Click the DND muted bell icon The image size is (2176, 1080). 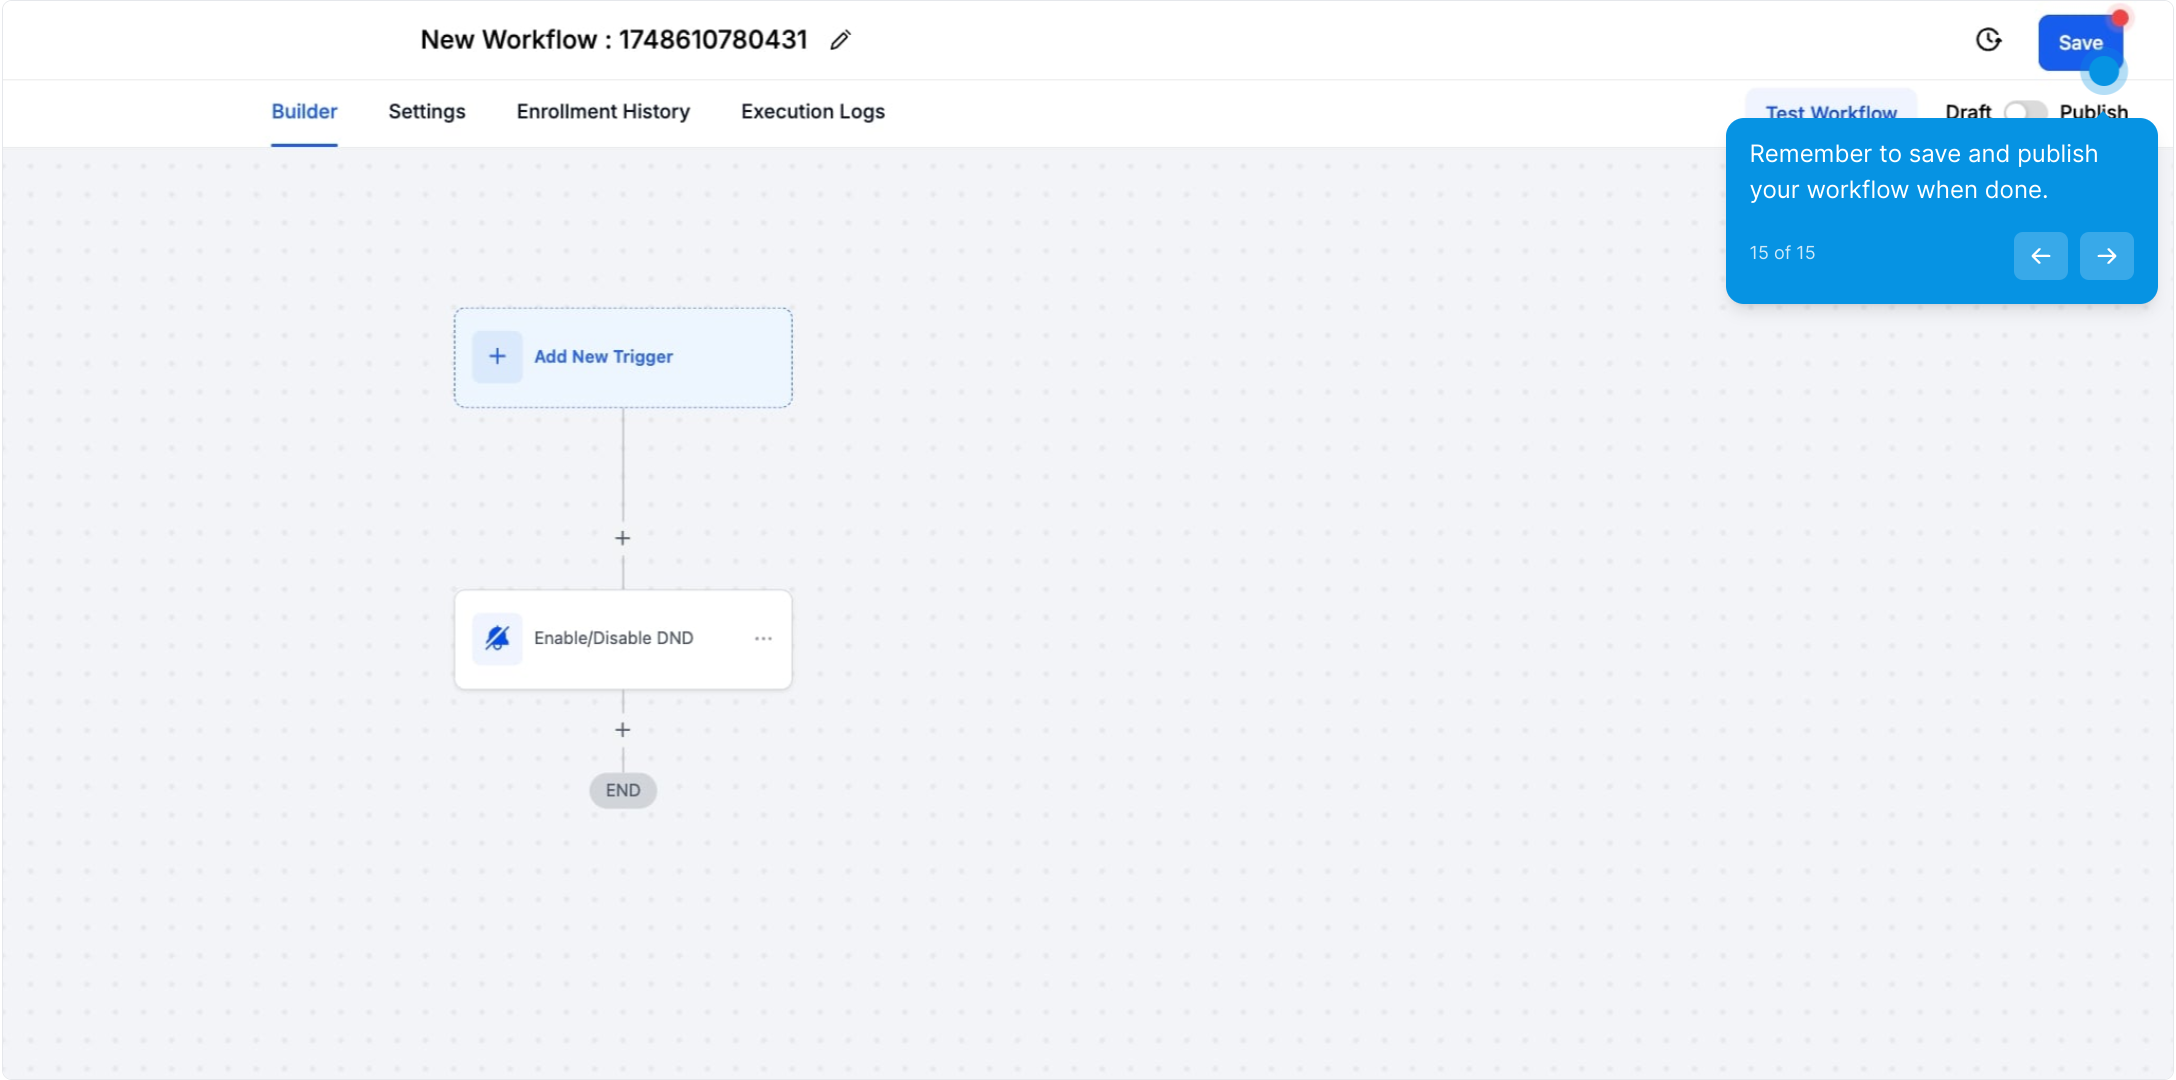coord(497,638)
